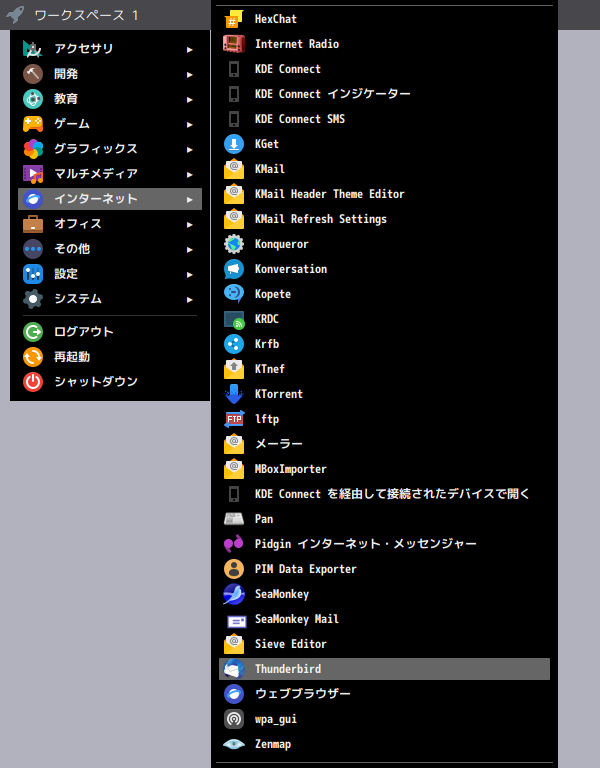The image size is (600, 768).
Task: Expand the システム submenu arrow
Action: point(190,299)
